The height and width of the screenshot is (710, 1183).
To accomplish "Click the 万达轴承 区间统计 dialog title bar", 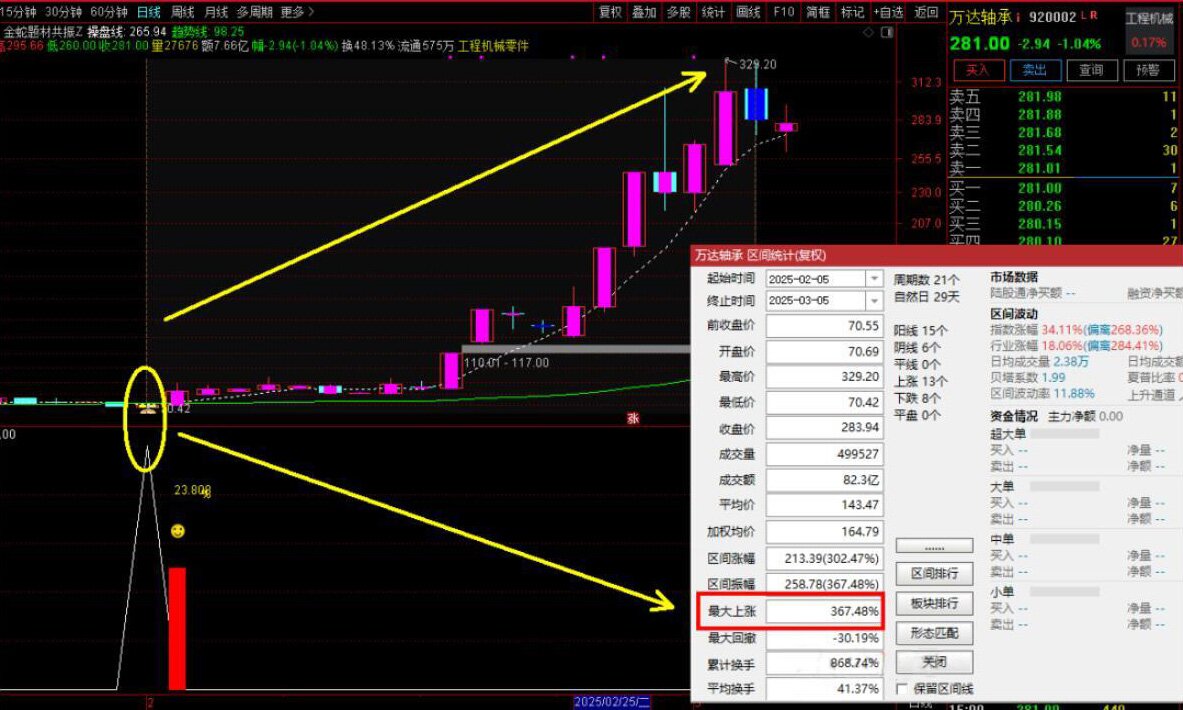I will [x=936, y=255].
